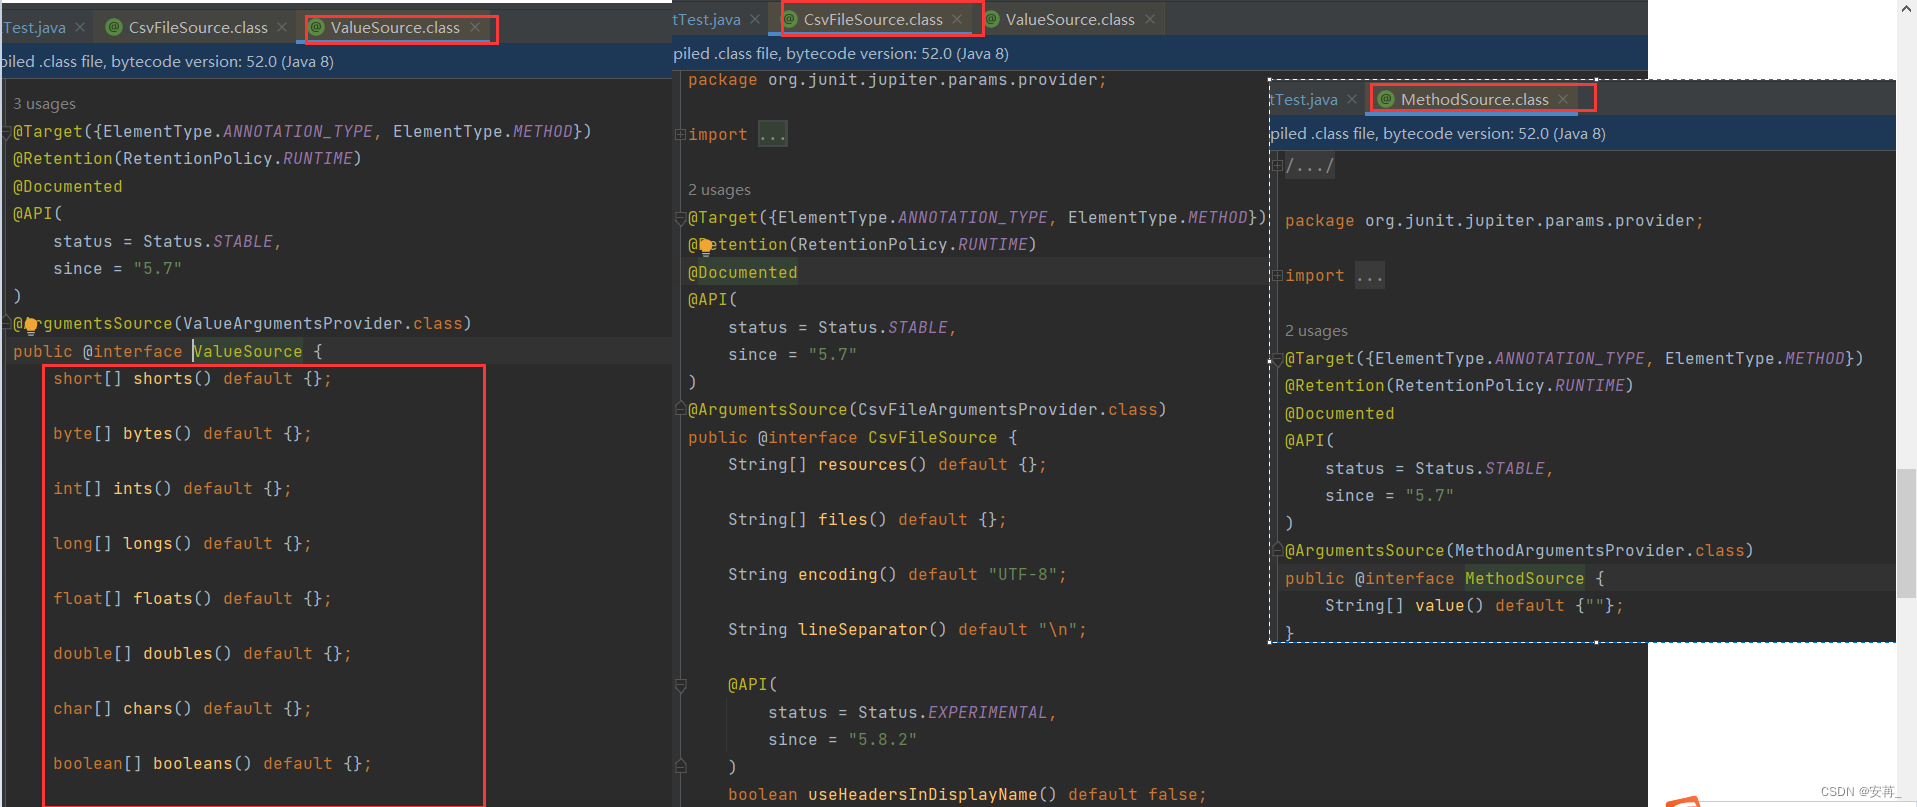Image resolution: width=1917 pixels, height=807 pixels.
Task: Close the CsvFileSource.class tab in left editor
Action: (282, 28)
